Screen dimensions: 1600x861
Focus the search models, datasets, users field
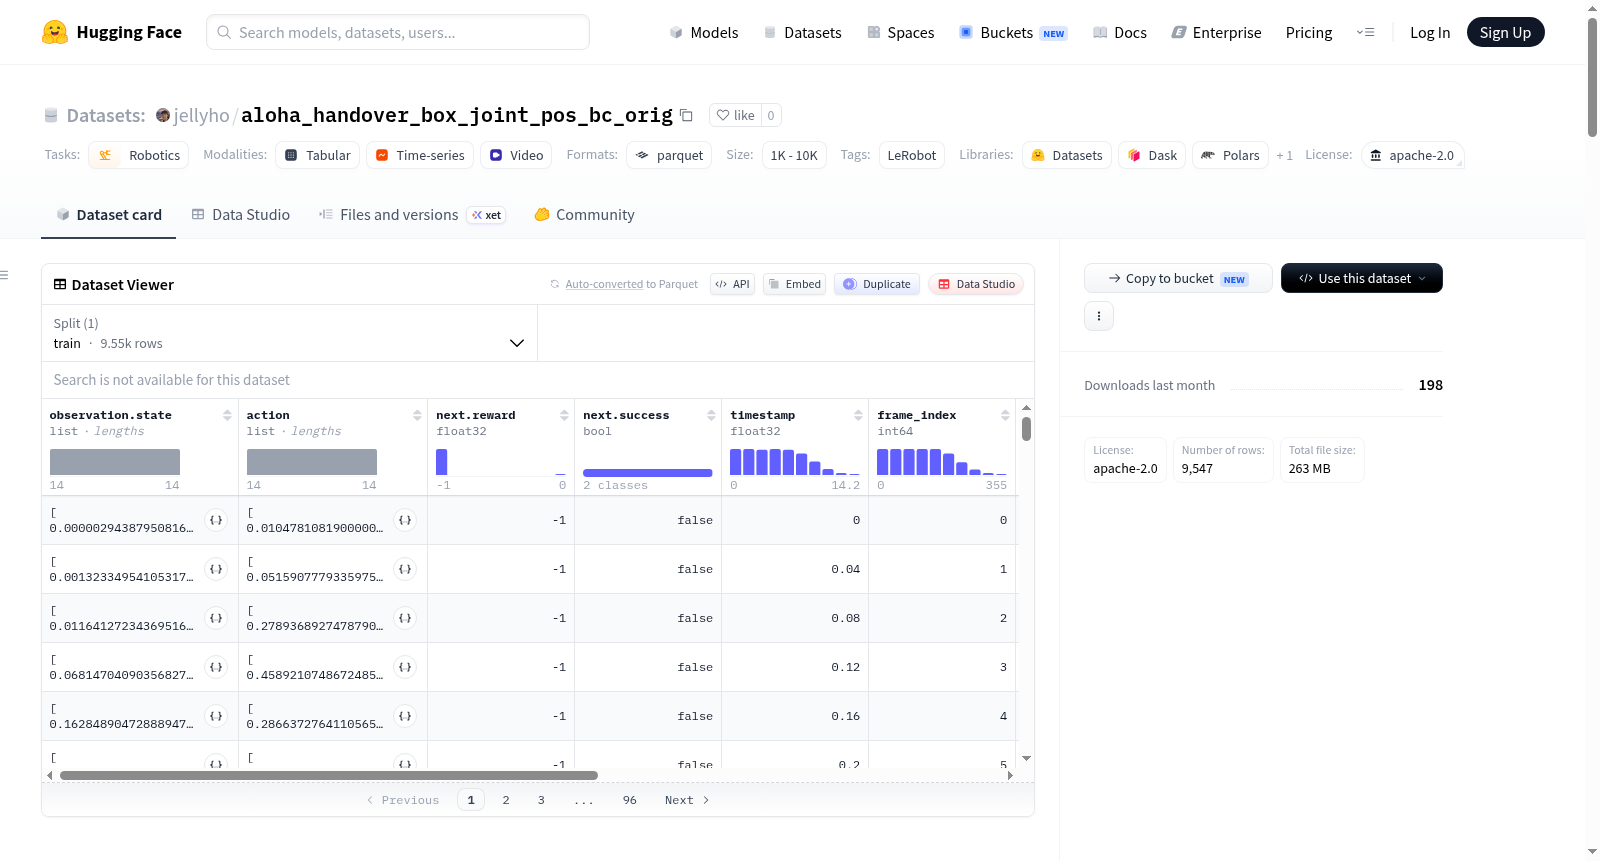click(x=398, y=32)
